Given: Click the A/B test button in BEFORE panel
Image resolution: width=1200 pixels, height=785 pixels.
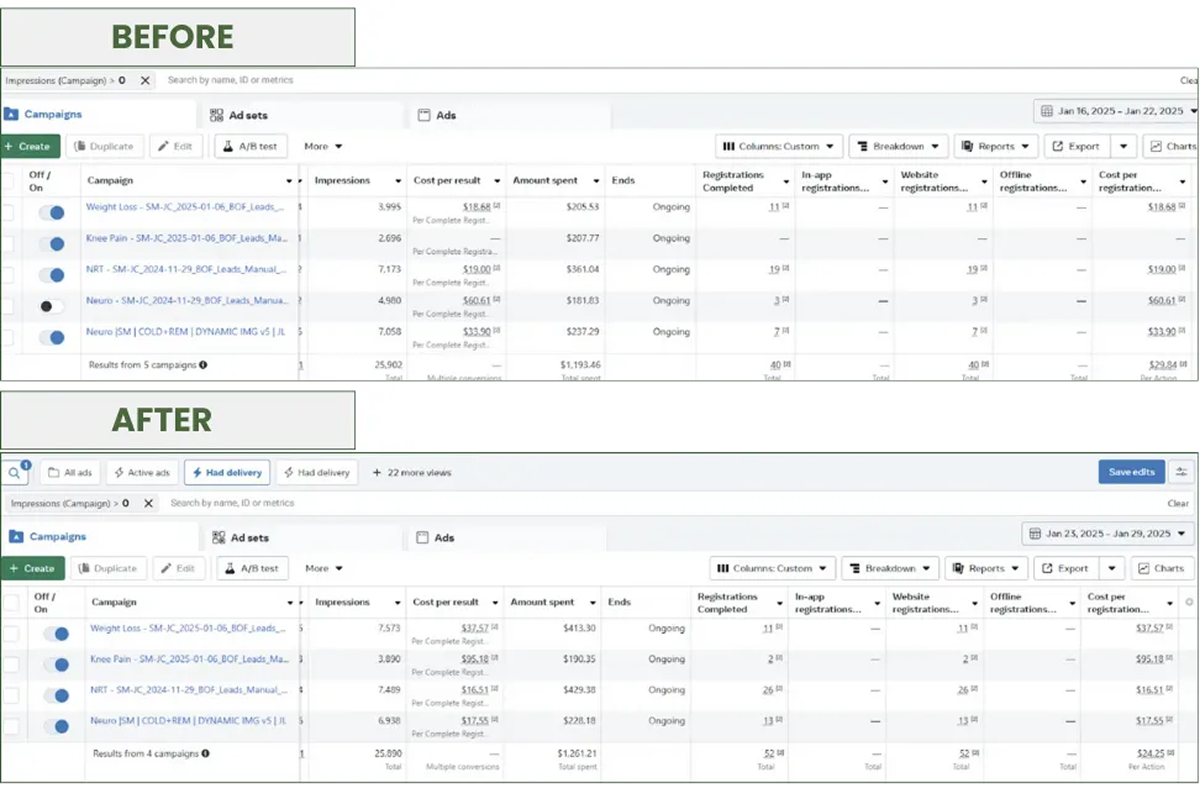Looking at the screenshot, I should pyautogui.click(x=251, y=146).
